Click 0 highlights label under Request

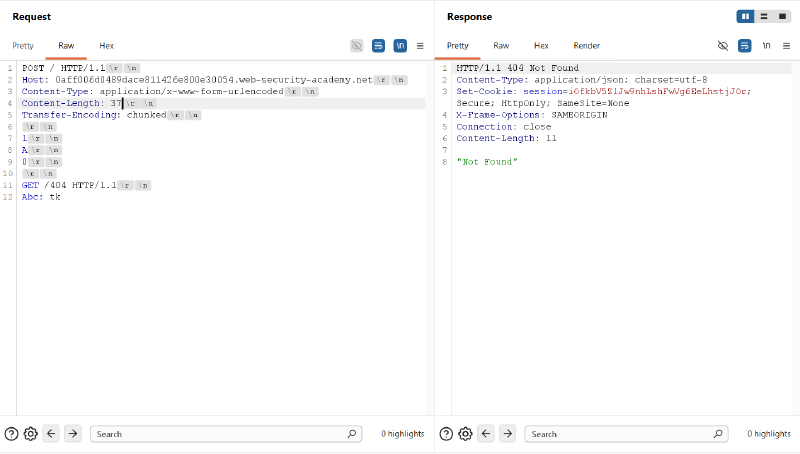tap(403, 434)
